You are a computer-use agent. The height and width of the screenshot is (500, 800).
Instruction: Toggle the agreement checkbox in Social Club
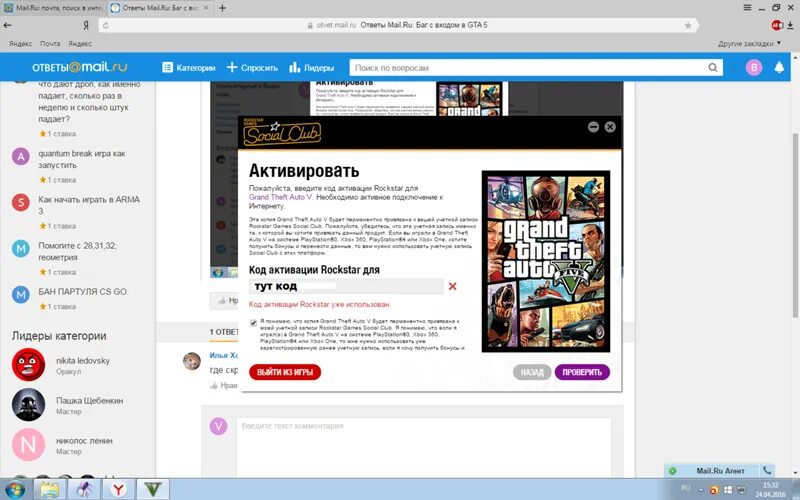click(253, 323)
